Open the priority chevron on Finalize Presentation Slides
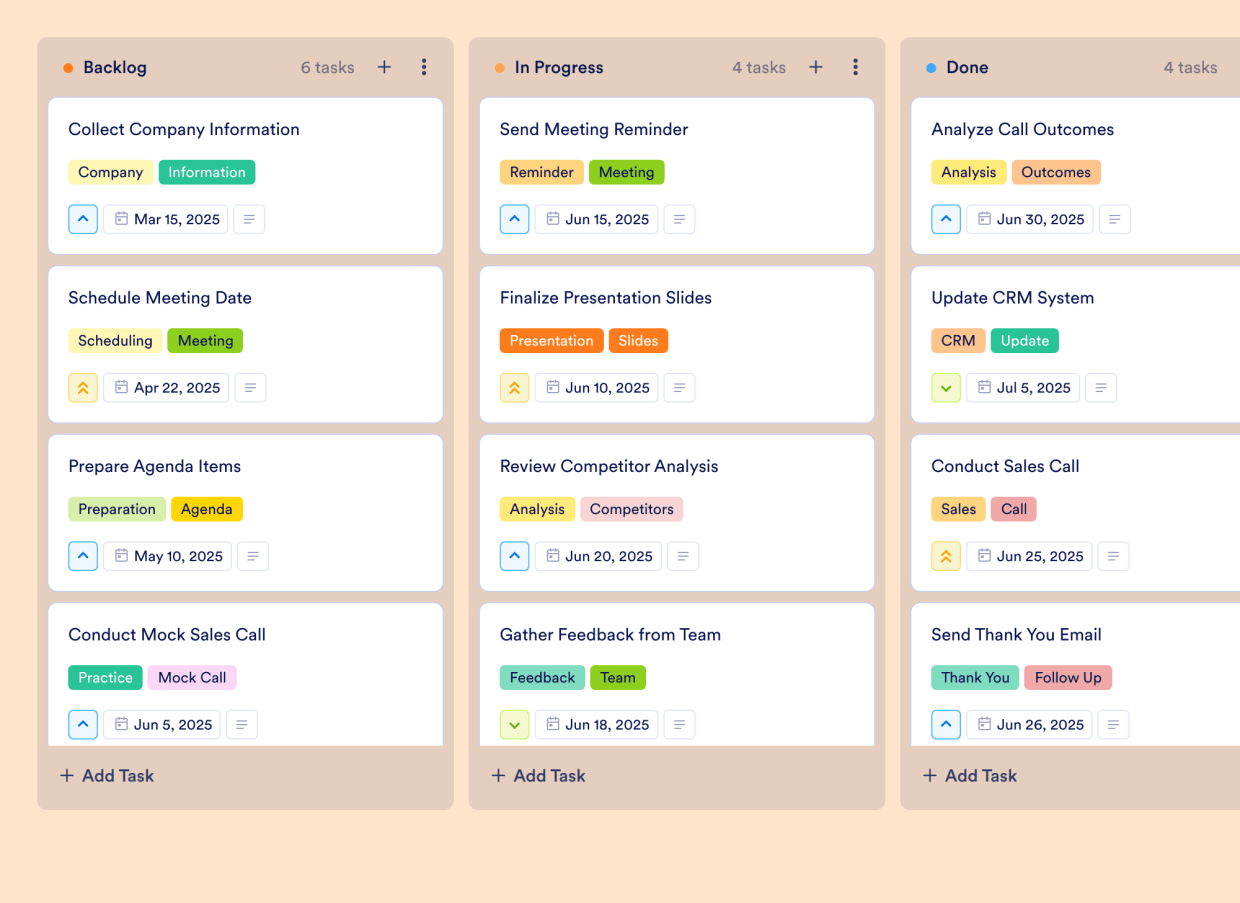Image resolution: width=1240 pixels, height=903 pixels. [514, 388]
